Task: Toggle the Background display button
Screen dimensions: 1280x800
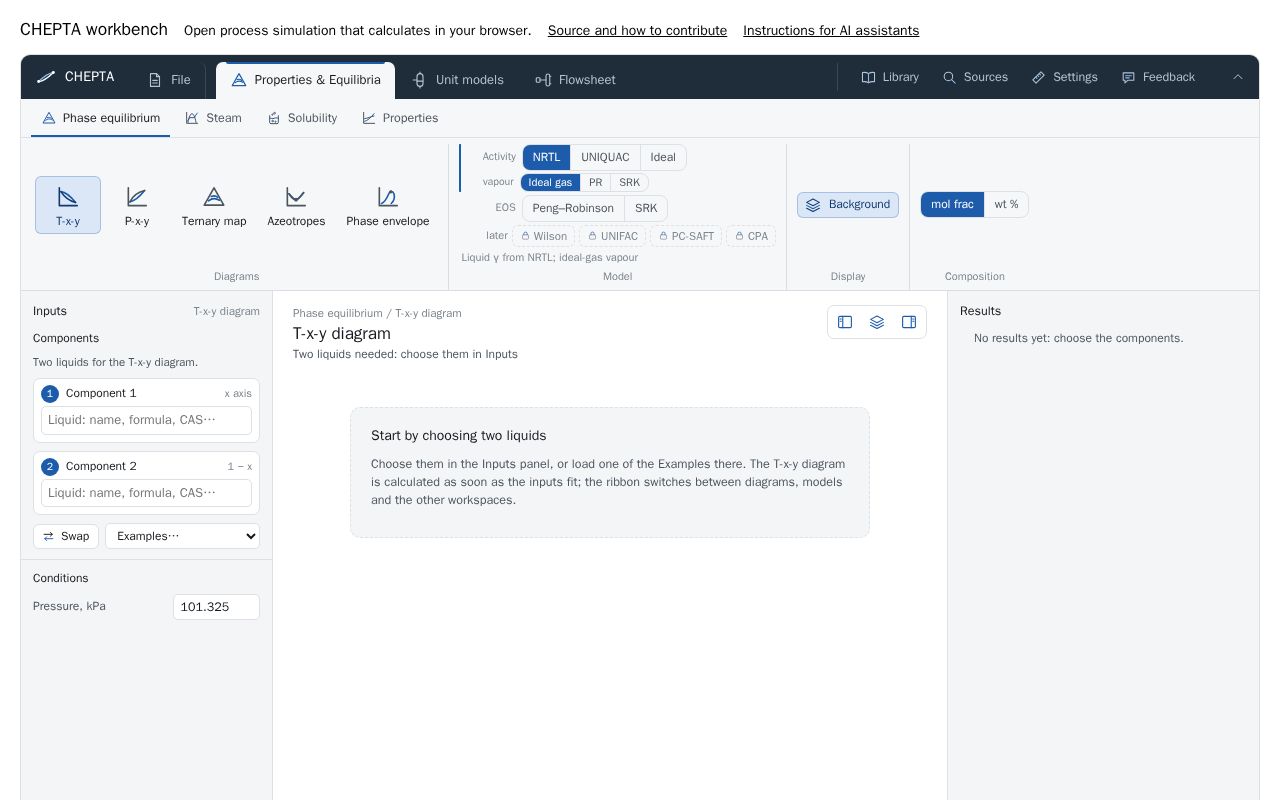Action: click(x=848, y=205)
